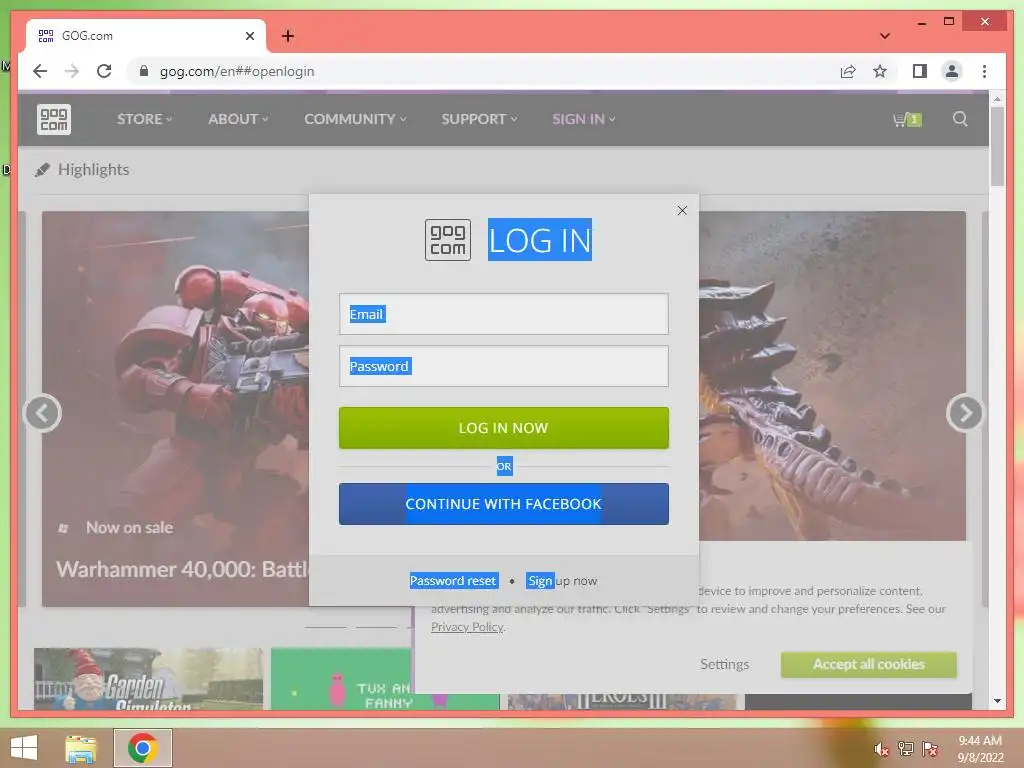The width and height of the screenshot is (1024, 768).
Task: Open File Explorer from the taskbar
Action: [81, 748]
